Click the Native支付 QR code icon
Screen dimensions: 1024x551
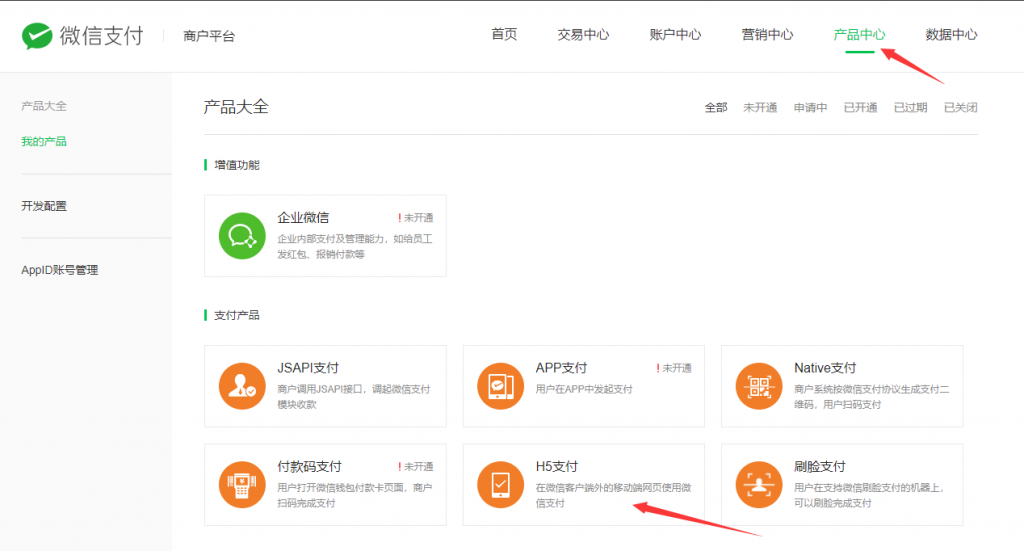(x=759, y=386)
